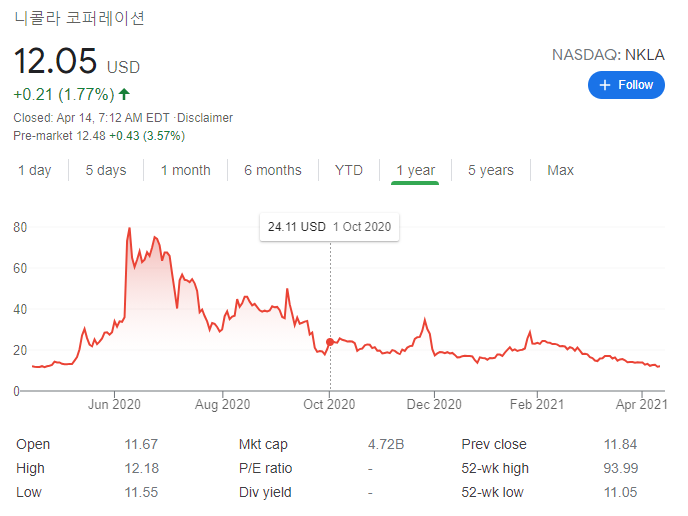Show the YTD chart range
This screenshot has height=516, width=688.
[349, 170]
